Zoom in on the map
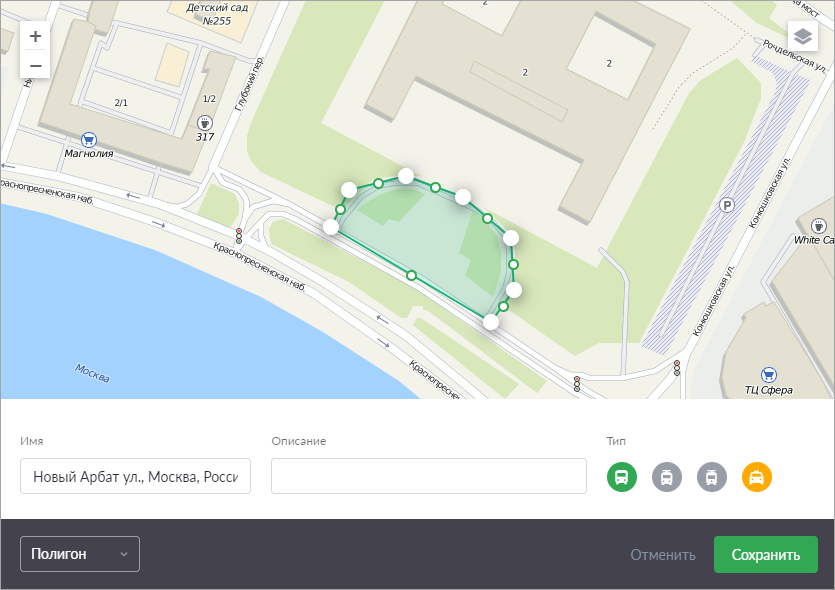The height and width of the screenshot is (590, 835). [x=35, y=37]
